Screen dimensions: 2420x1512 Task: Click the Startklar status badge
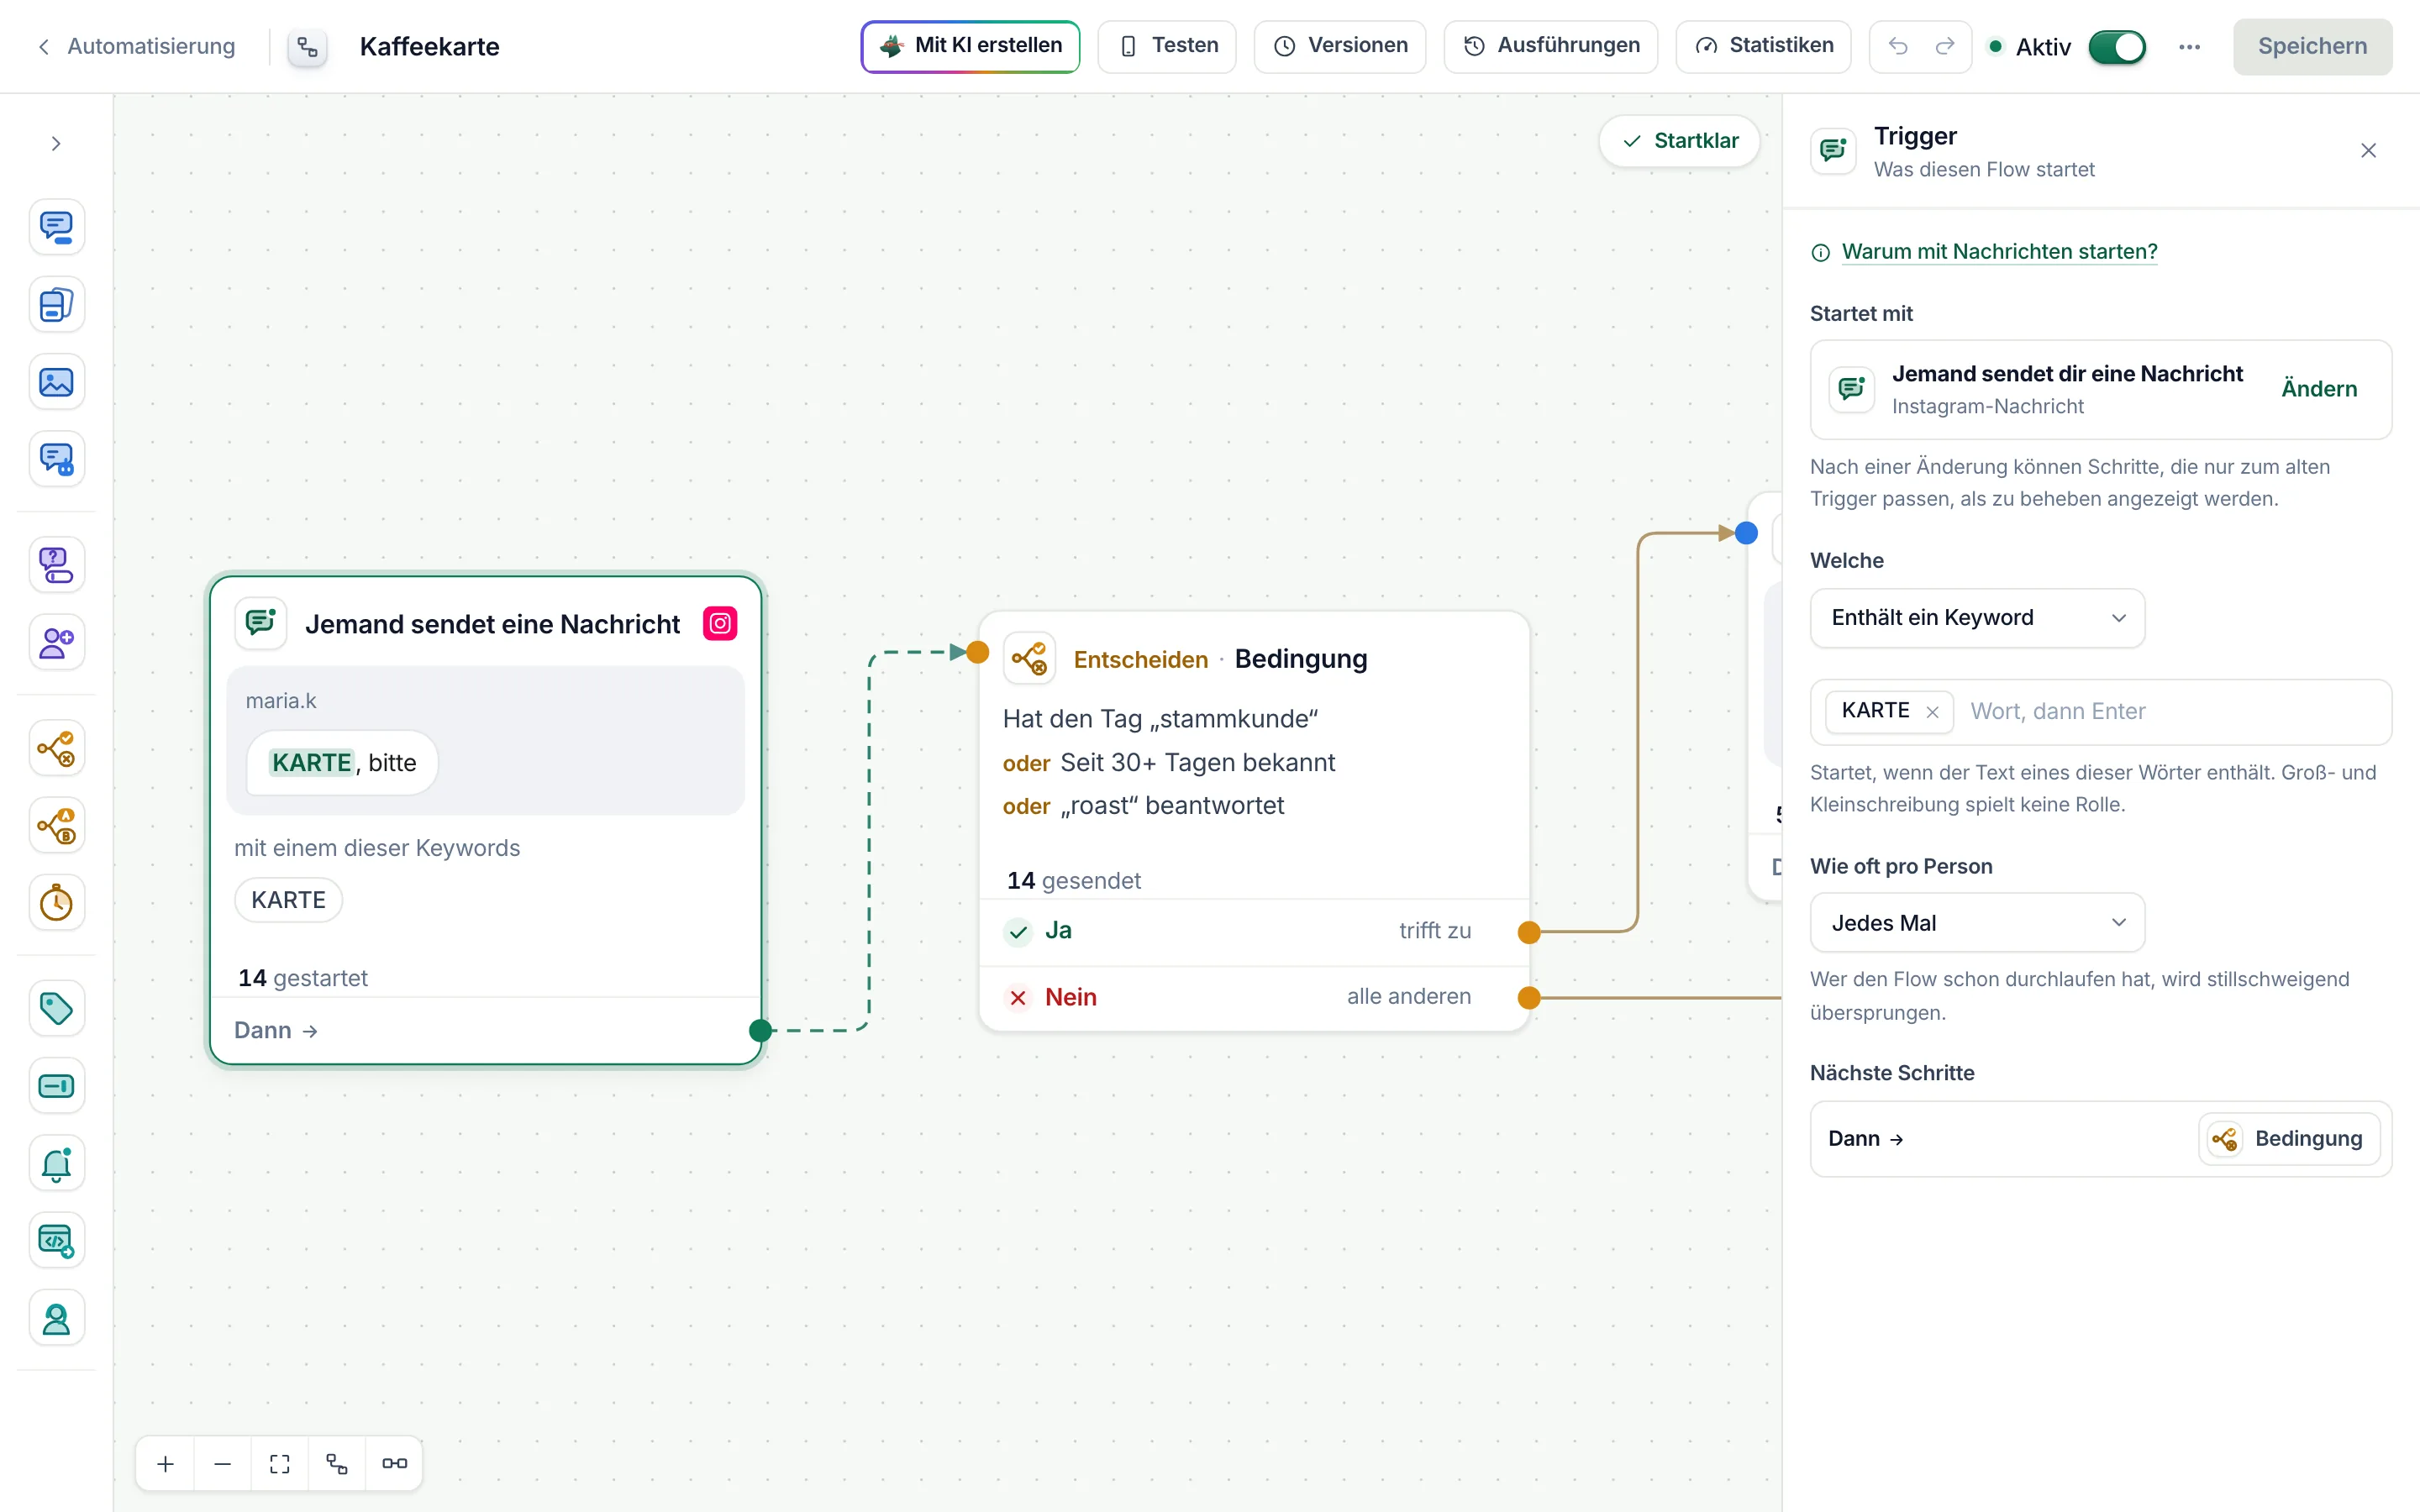pos(1679,141)
